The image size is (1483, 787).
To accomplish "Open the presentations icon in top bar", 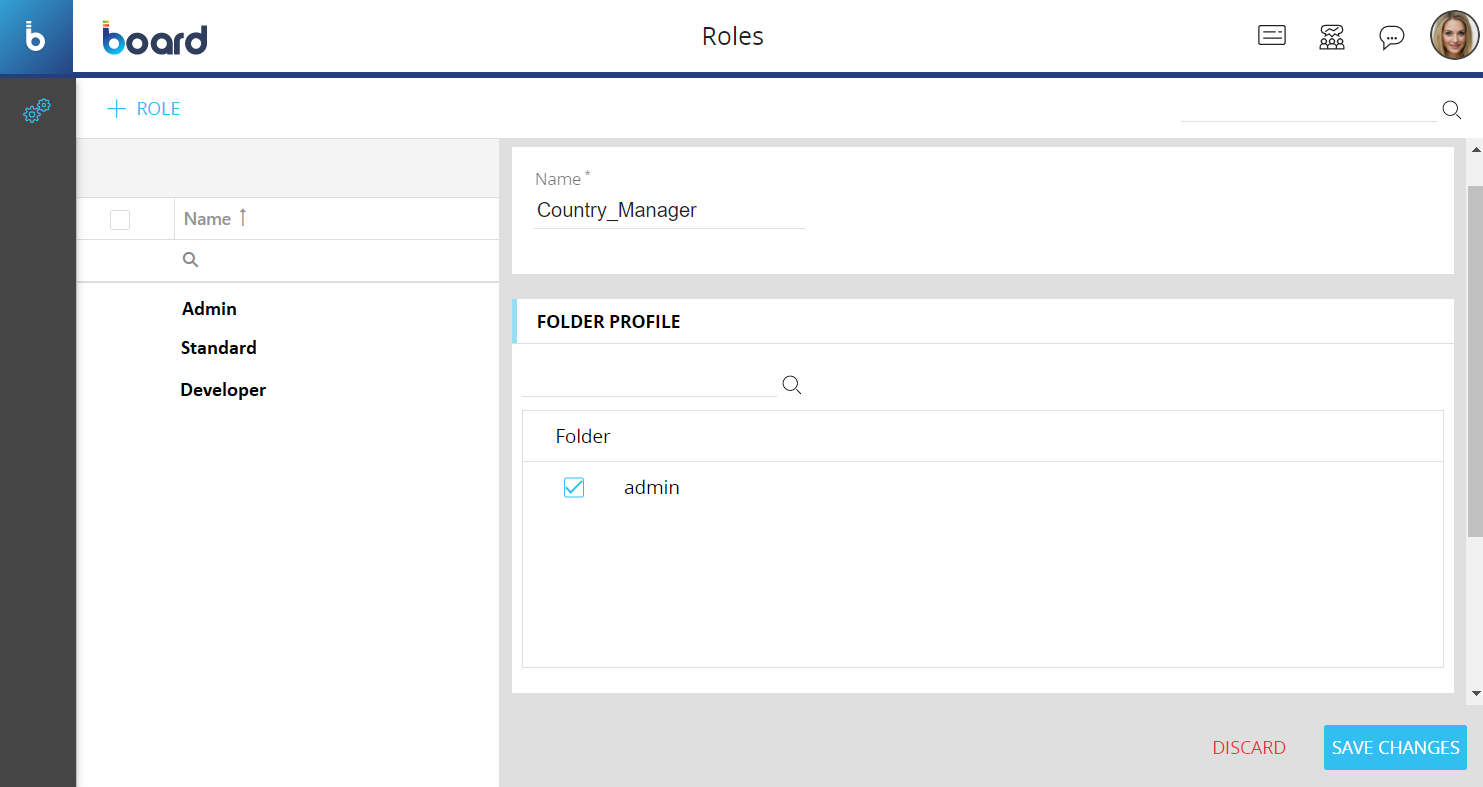I will [x=1271, y=37].
